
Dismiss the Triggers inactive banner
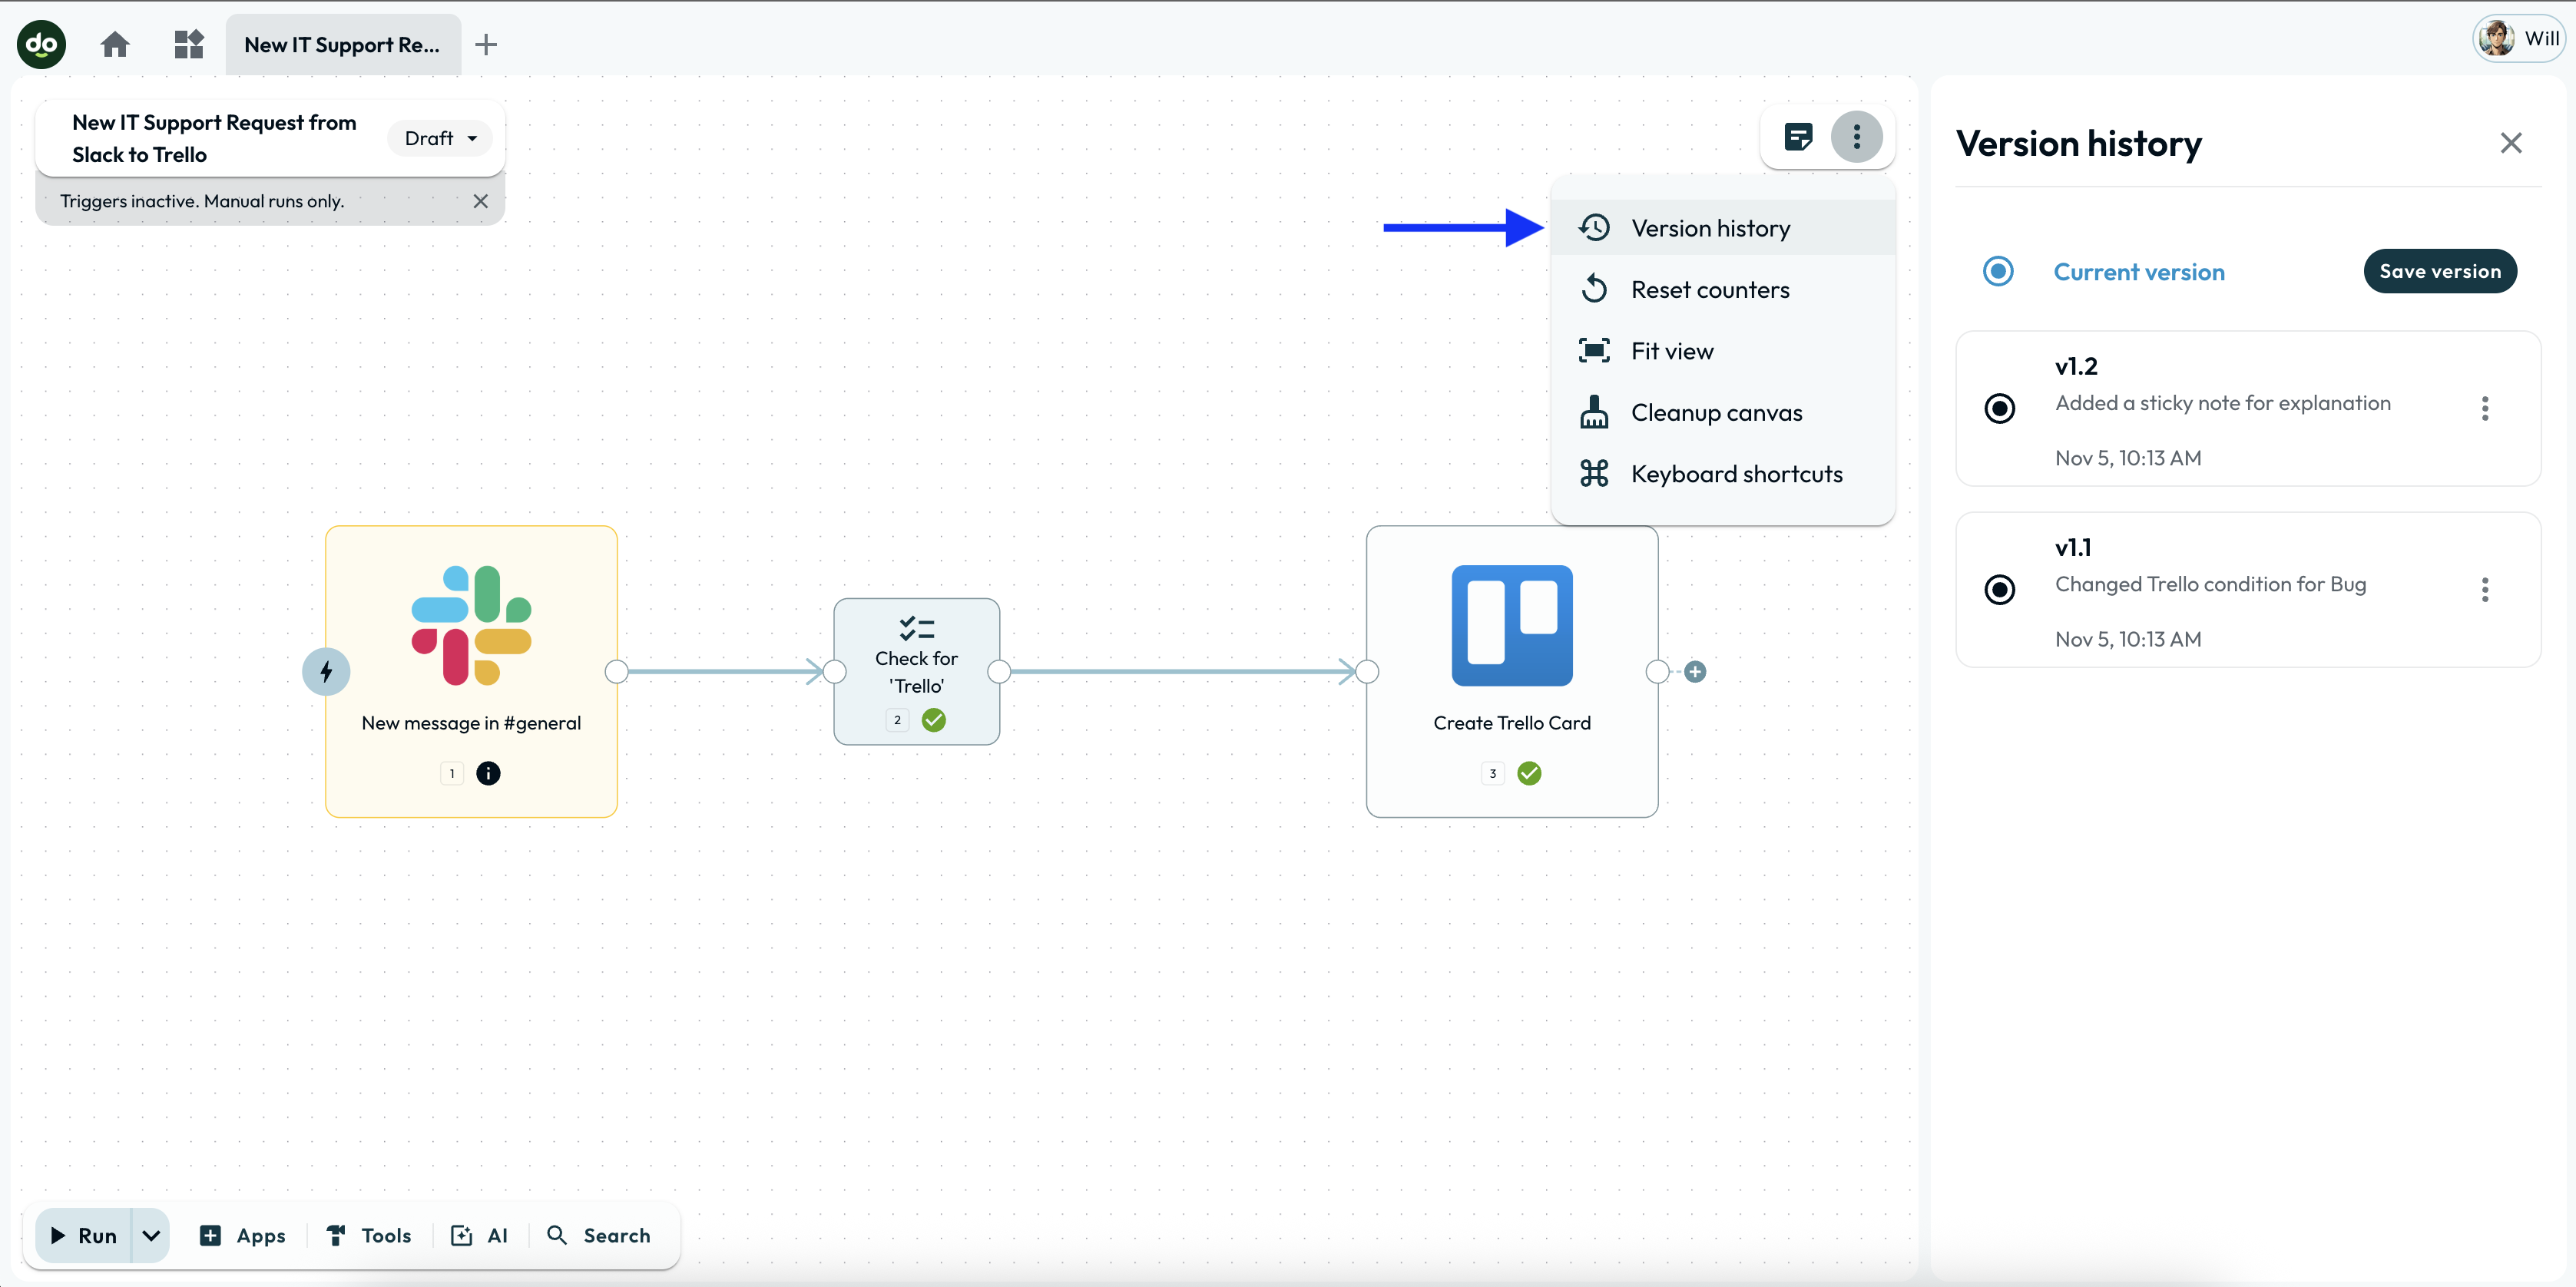(480, 201)
